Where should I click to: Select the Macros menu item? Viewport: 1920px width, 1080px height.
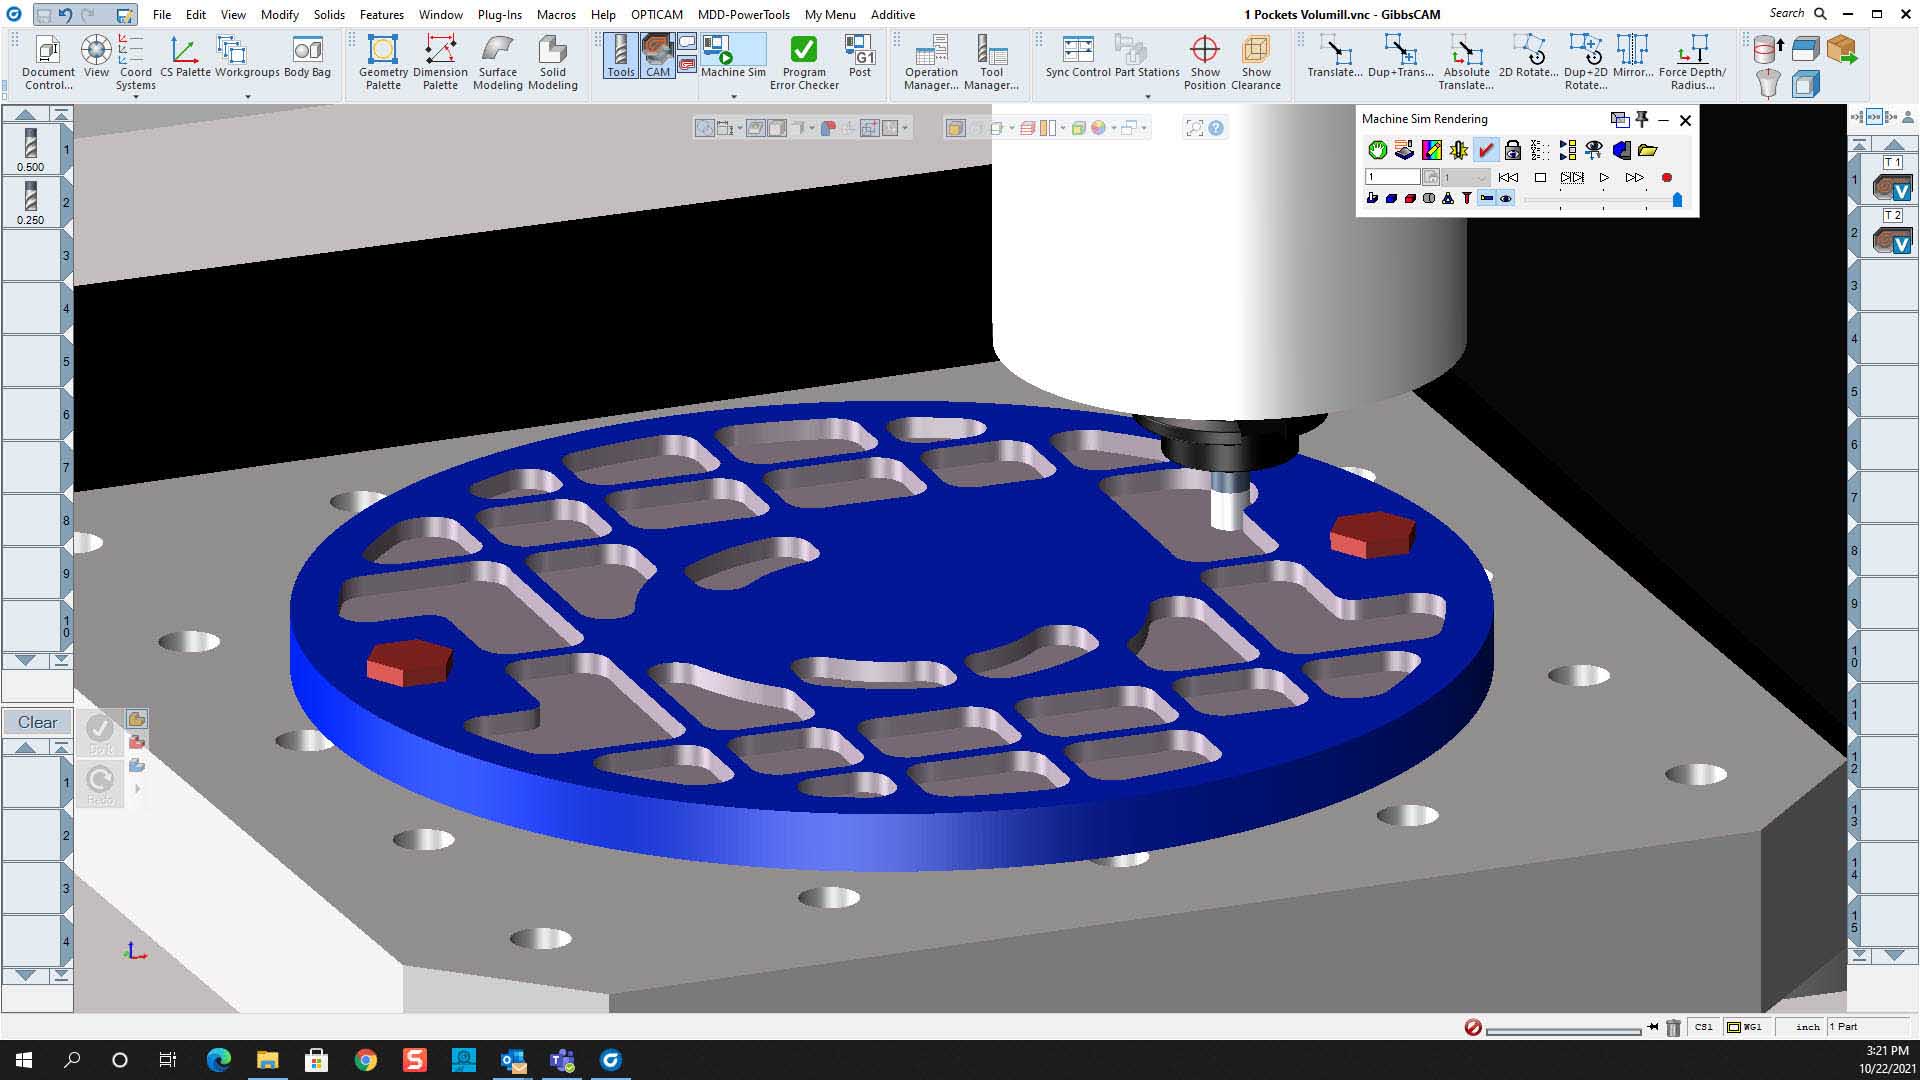point(555,15)
